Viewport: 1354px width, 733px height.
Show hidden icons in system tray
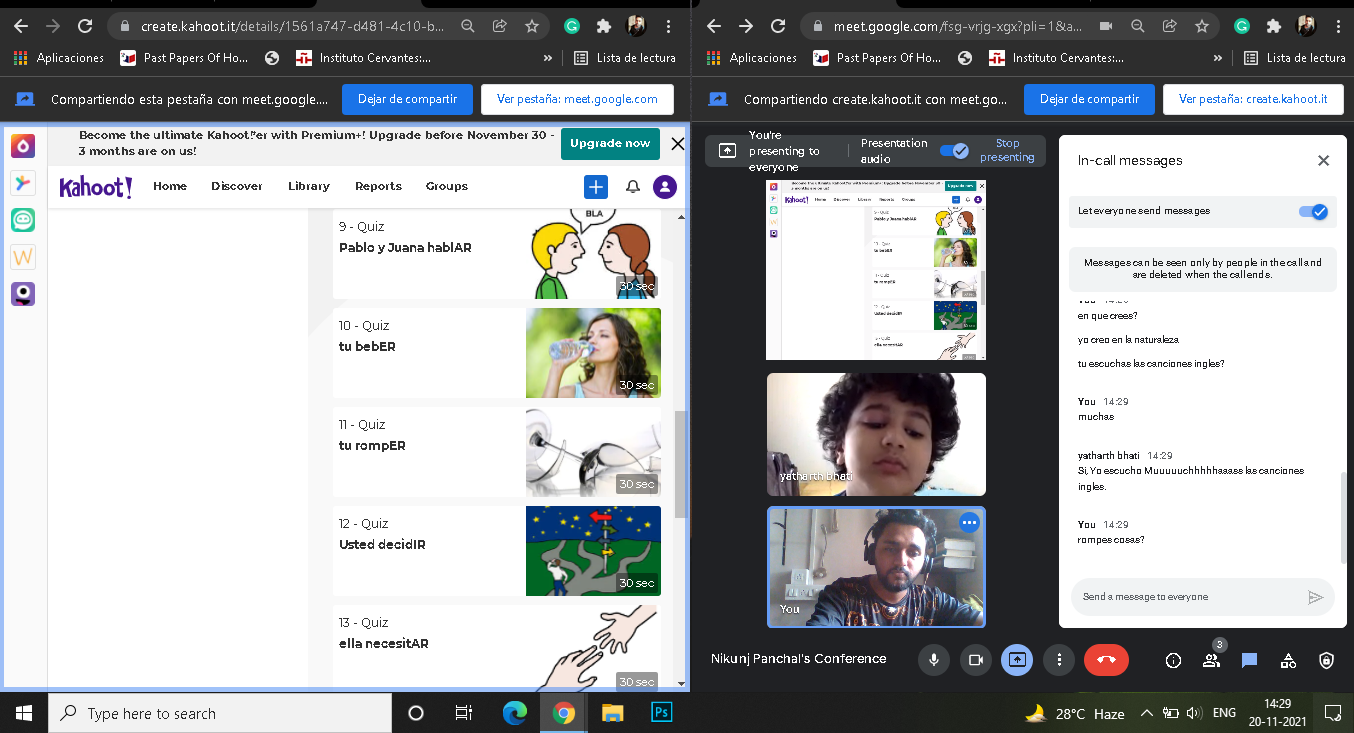[x=1146, y=714]
